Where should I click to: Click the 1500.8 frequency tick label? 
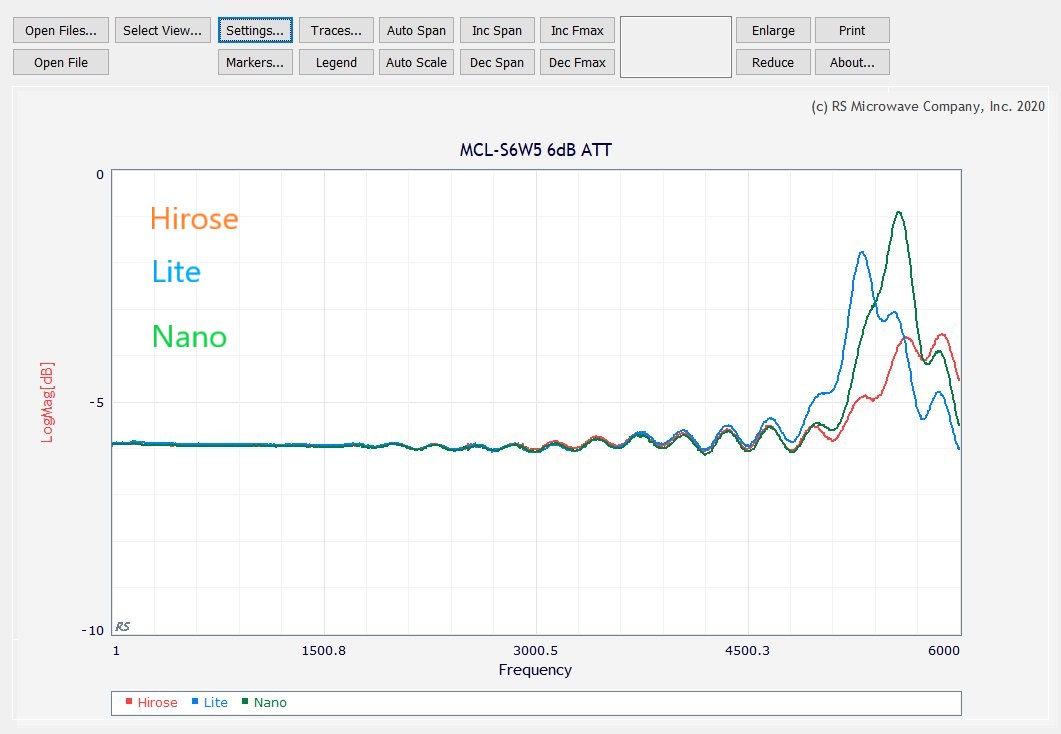(x=323, y=651)
